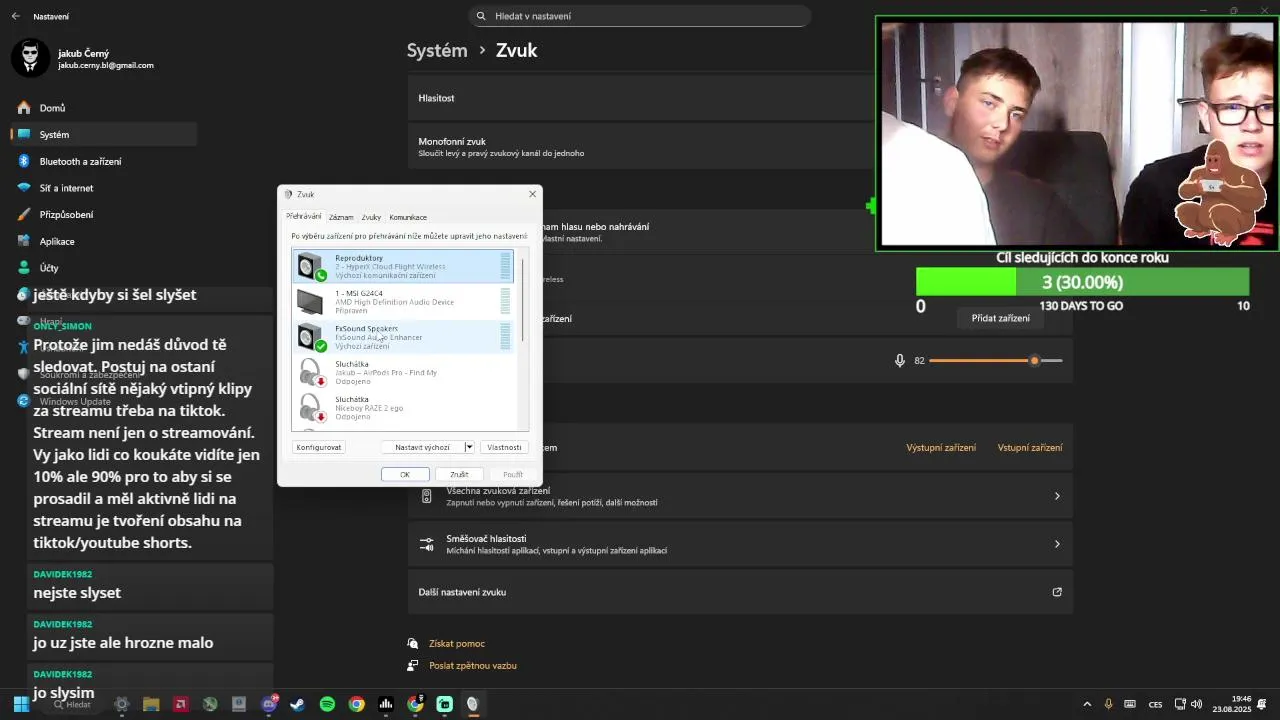
Task: Click Konfigurovat button
Action: 319,447
